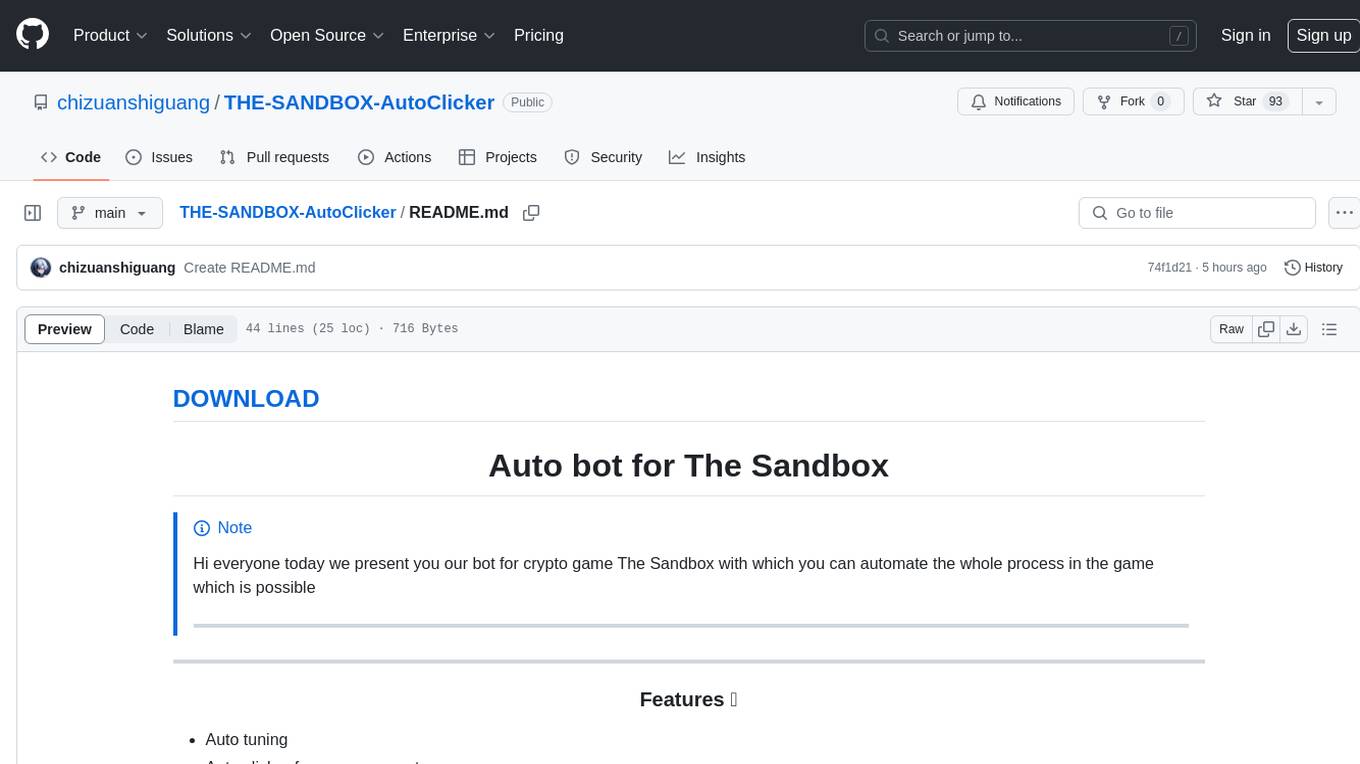Focus the Search or jump to field
This screenshot has width=1360, height=764.
tap(1032, 36)
